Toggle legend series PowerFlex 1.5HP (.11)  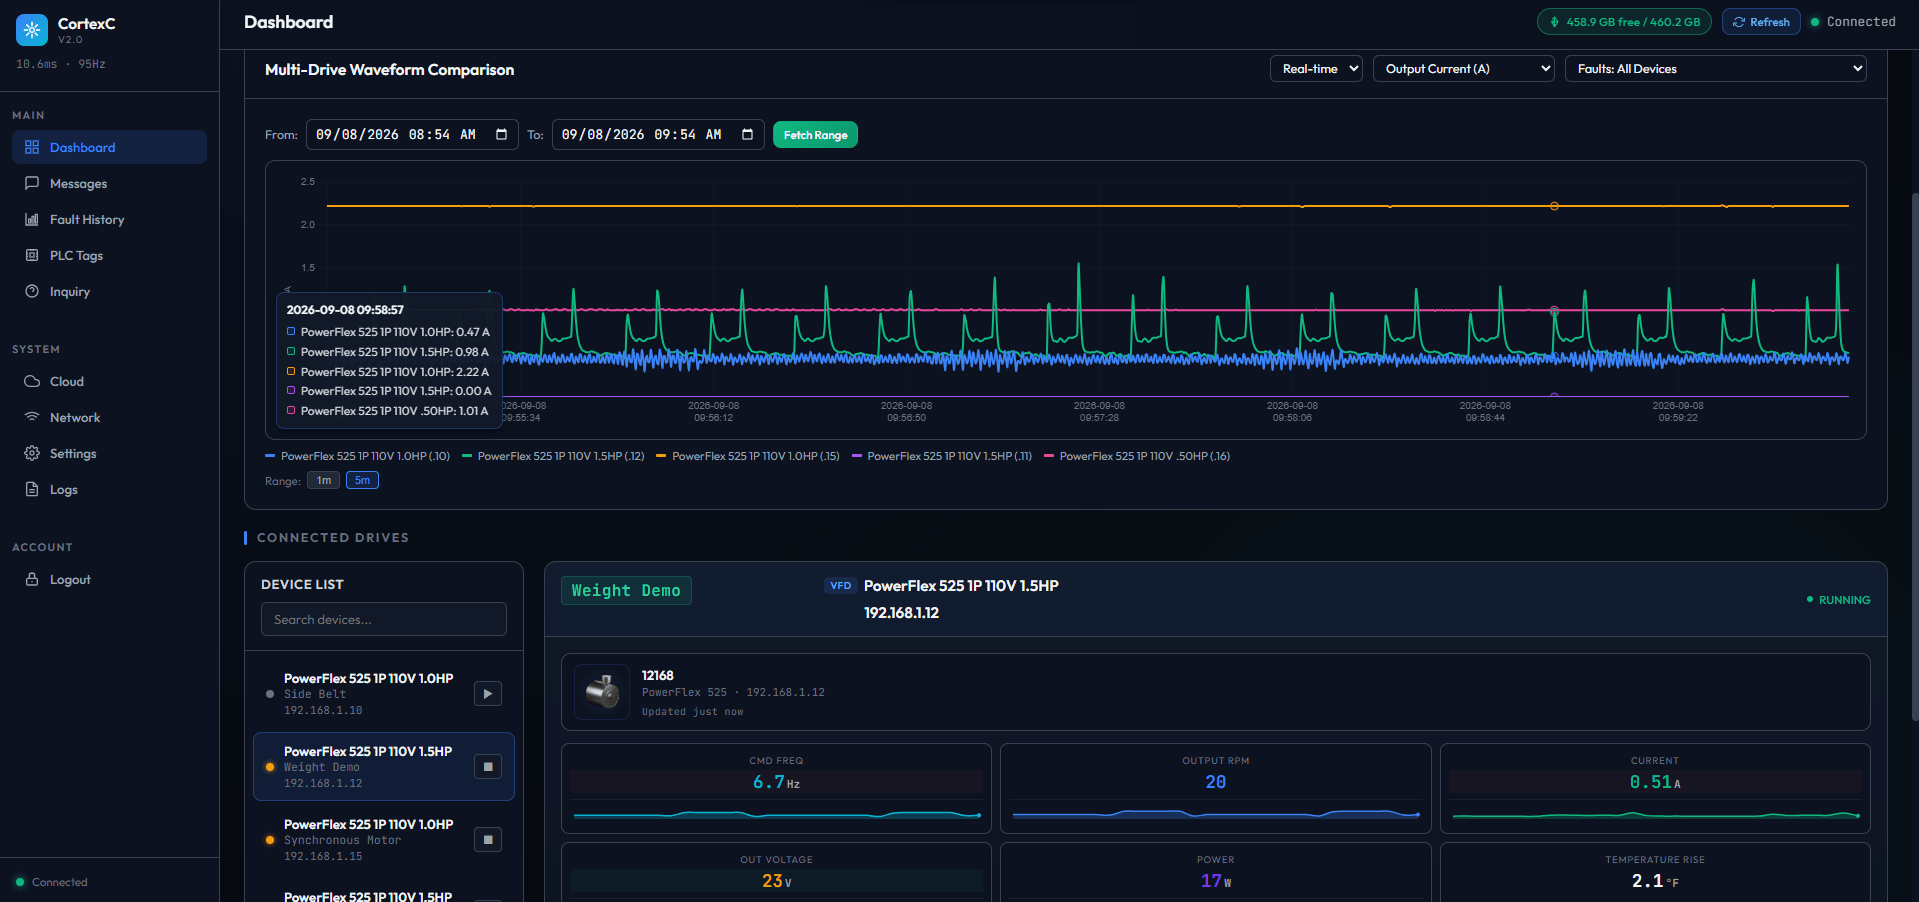click(x=942, y=456)
